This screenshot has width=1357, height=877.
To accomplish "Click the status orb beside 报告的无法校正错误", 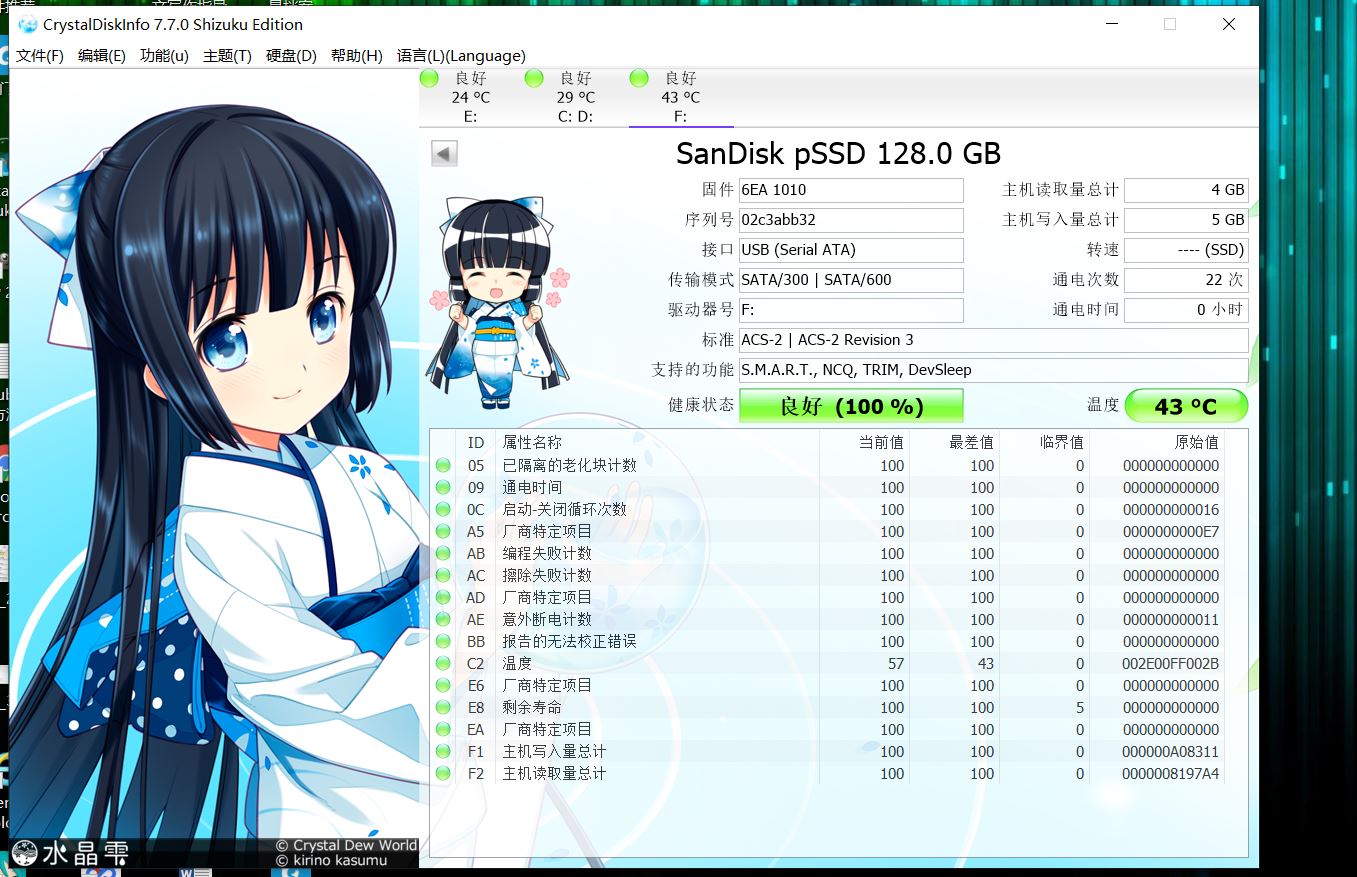I will 443,642.
